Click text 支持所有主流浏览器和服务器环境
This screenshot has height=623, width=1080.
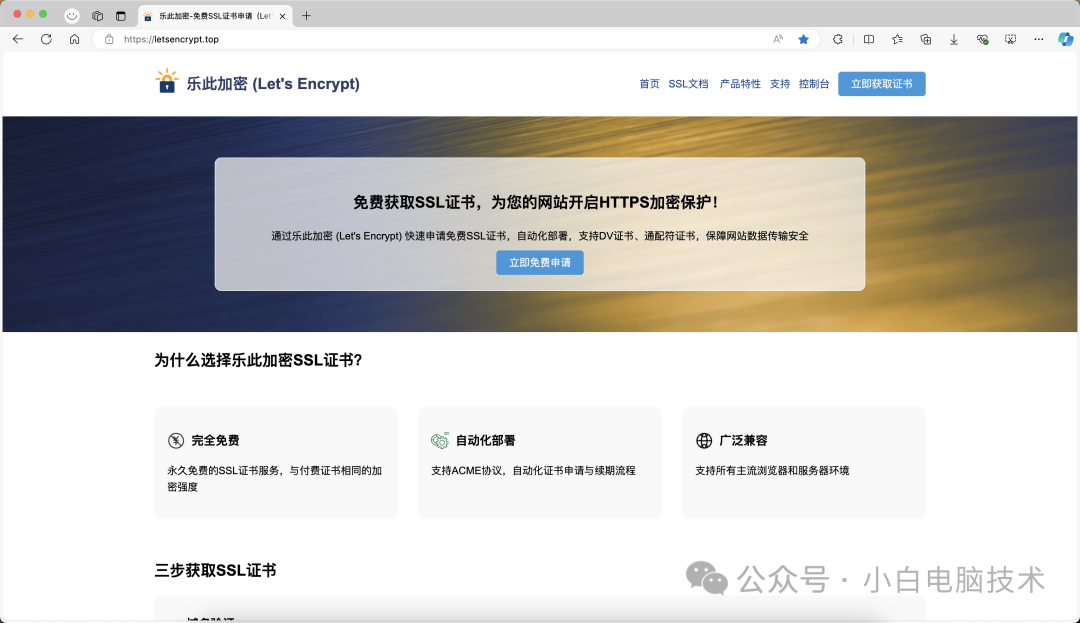pyautogui.click(x=772, y=471)
